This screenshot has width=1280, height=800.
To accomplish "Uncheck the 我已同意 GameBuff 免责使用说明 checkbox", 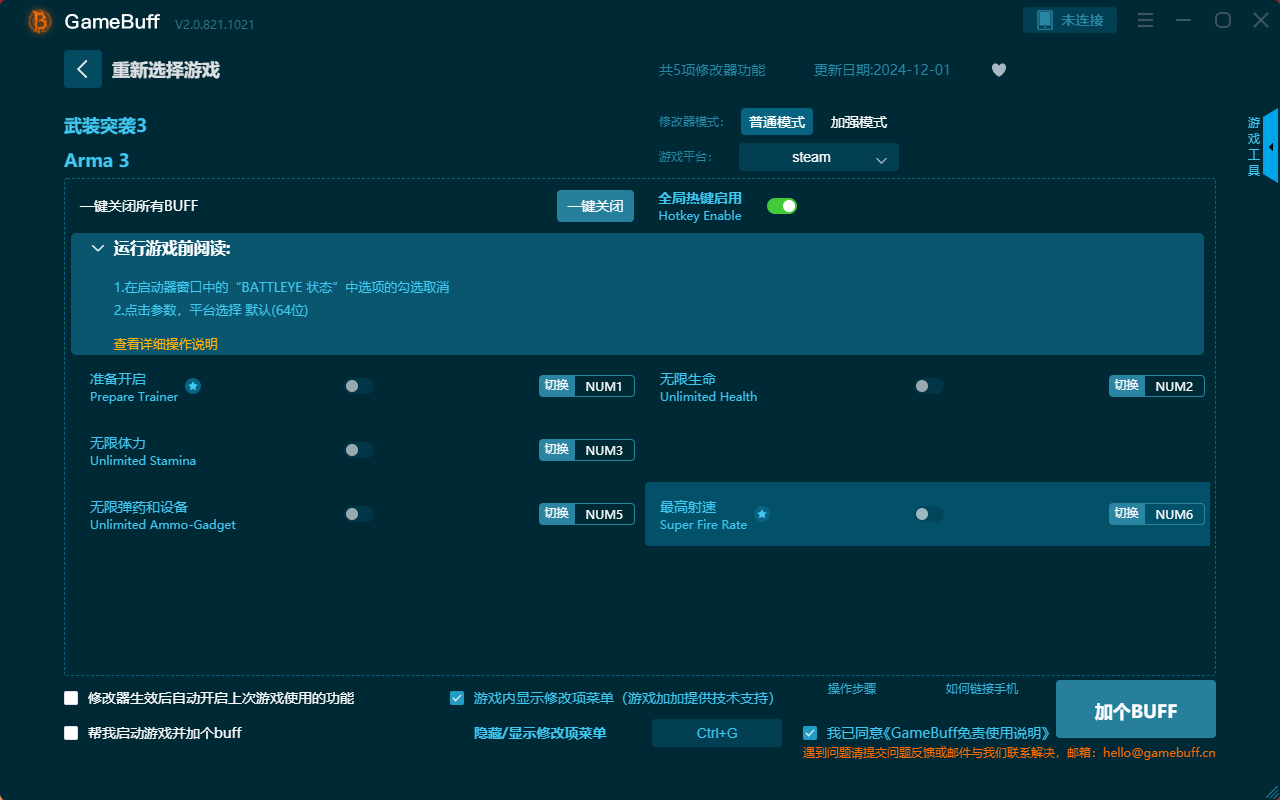I will [x=810, y=732].
